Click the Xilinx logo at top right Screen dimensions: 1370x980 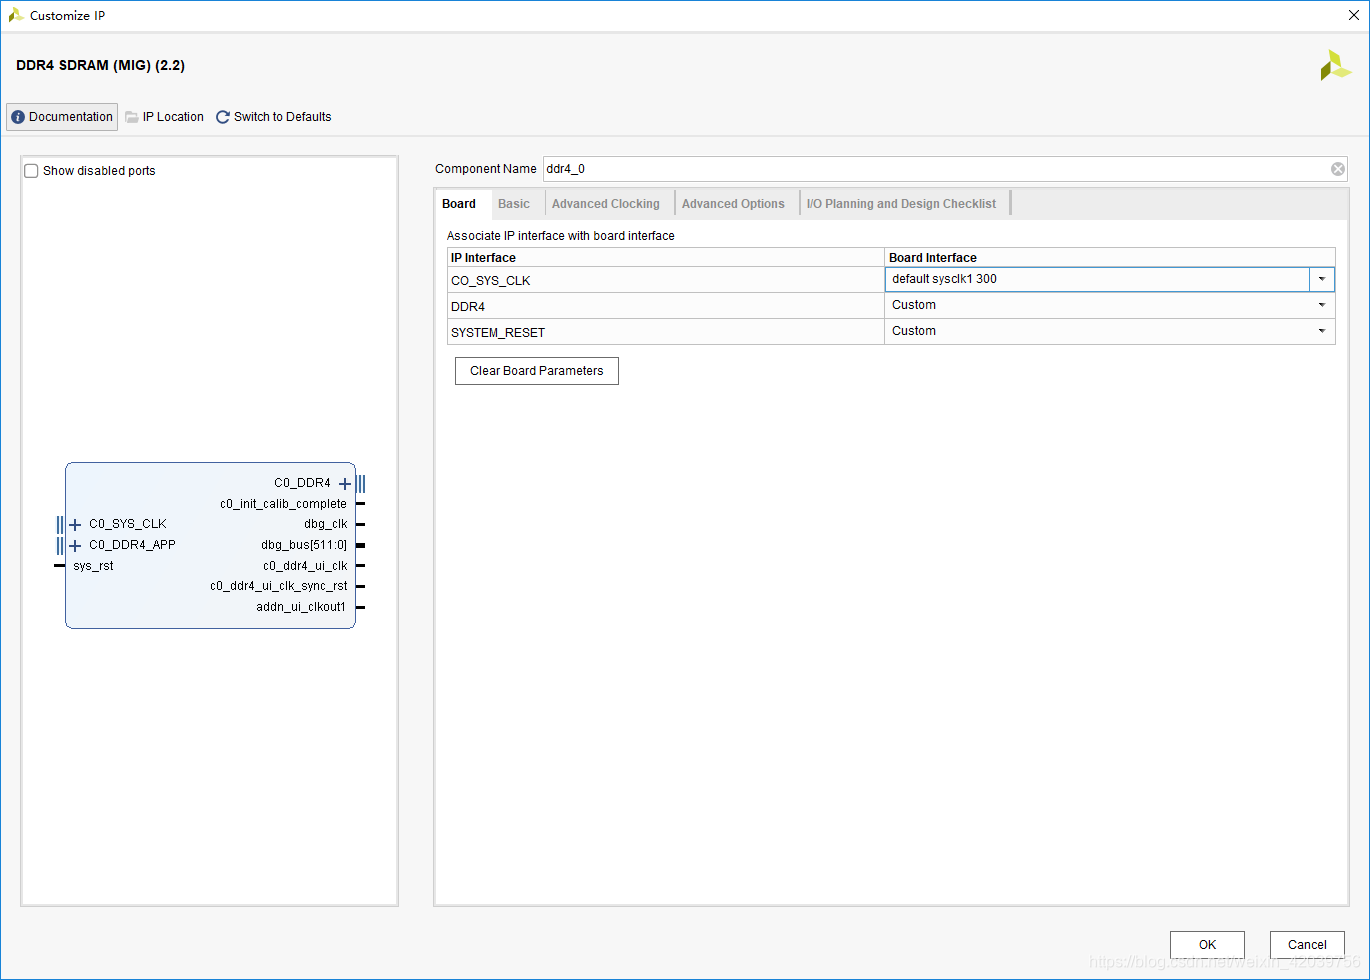click(1335, 66)
